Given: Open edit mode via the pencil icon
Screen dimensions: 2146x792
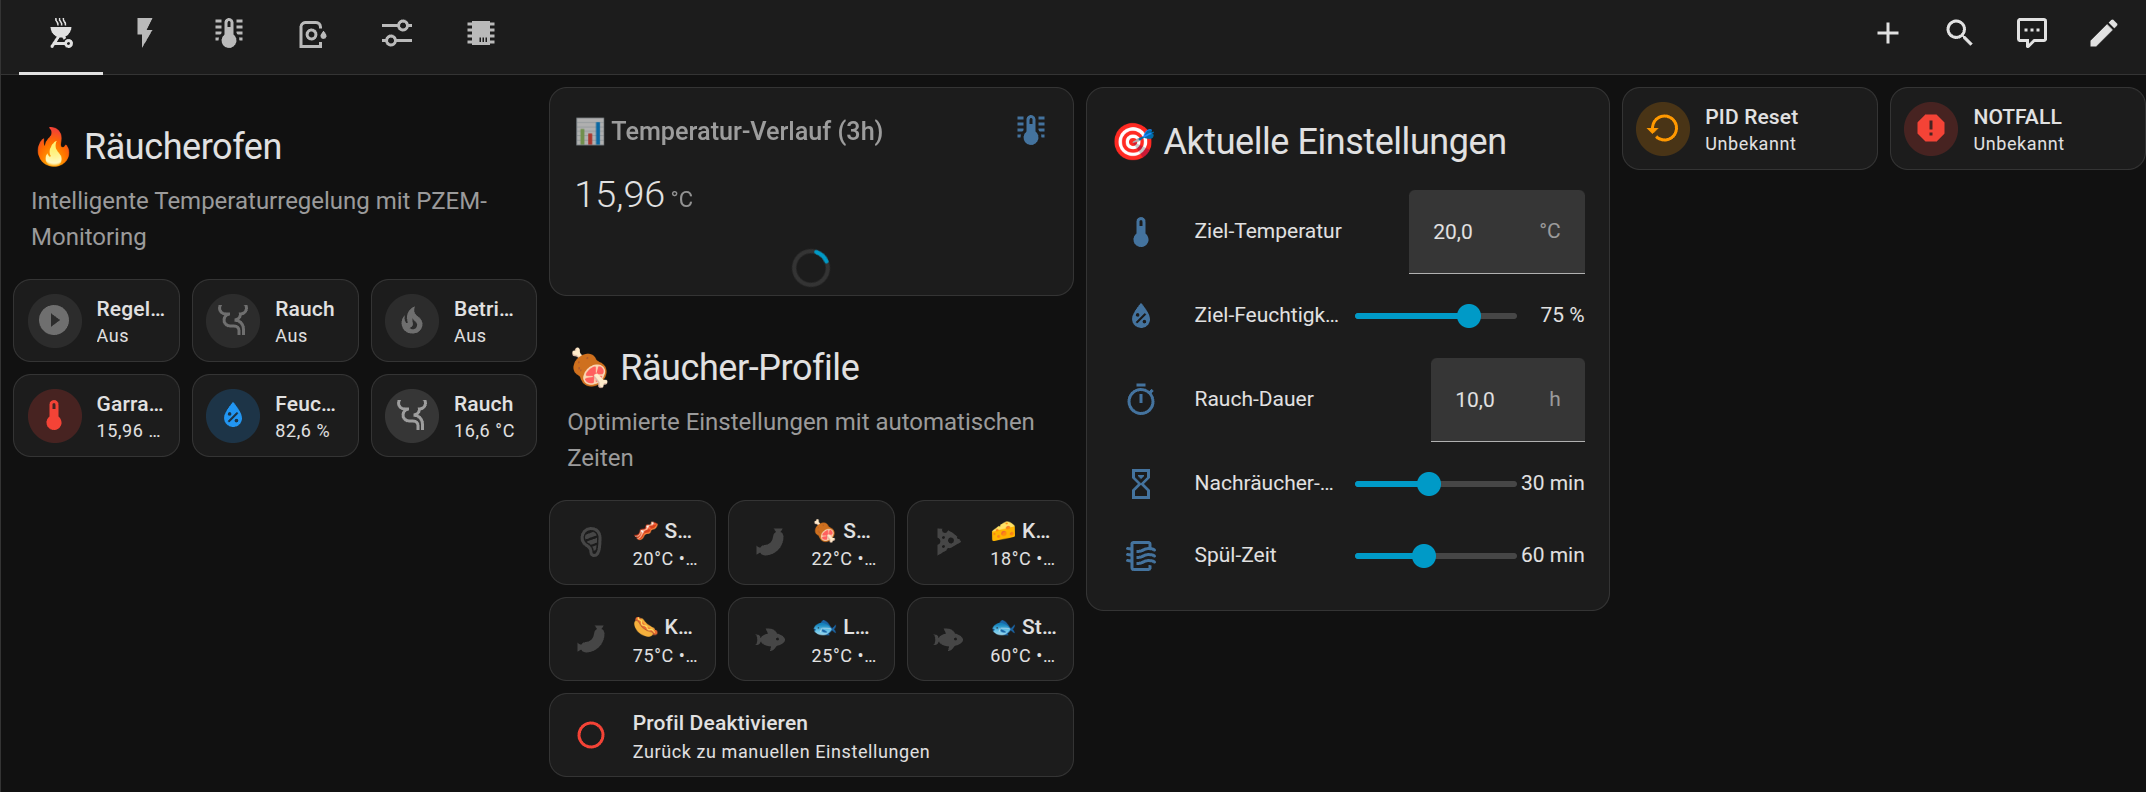Looking at the screenshot, I should coord(2104,33).
